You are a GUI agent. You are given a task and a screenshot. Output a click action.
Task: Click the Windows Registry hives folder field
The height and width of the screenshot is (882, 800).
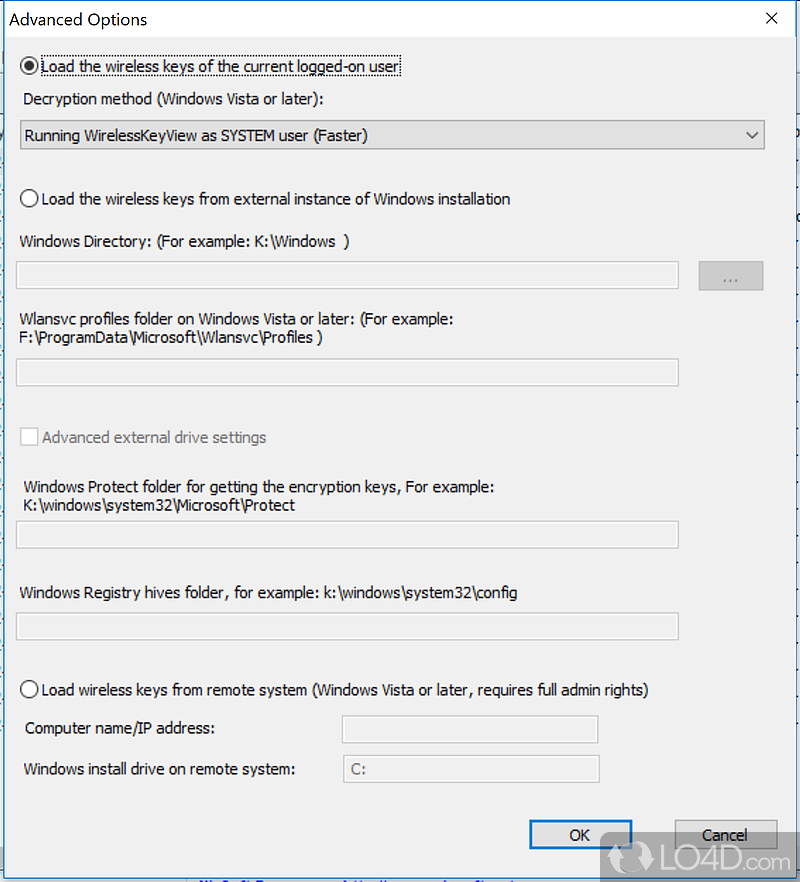(x=347, y=627)
